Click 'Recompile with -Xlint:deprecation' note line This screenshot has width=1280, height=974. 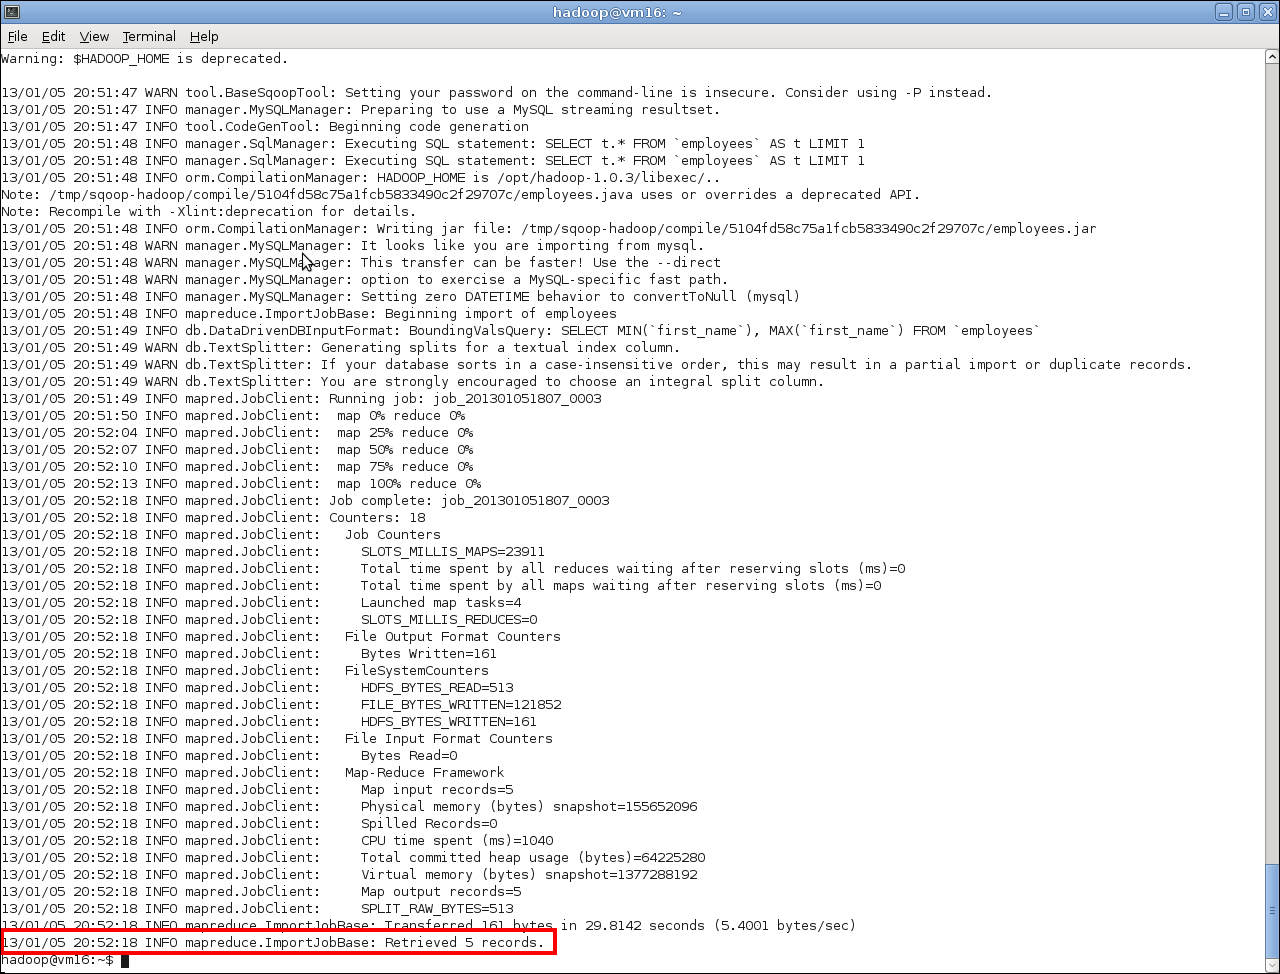209,212
